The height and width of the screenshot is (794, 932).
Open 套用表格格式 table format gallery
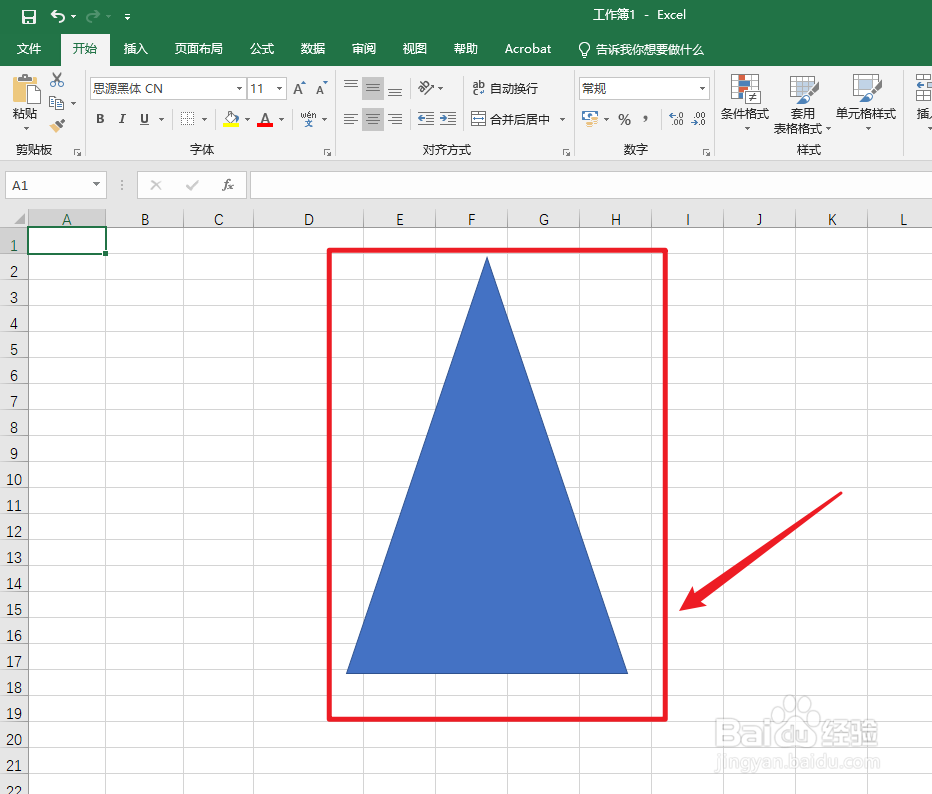point(802,103)
